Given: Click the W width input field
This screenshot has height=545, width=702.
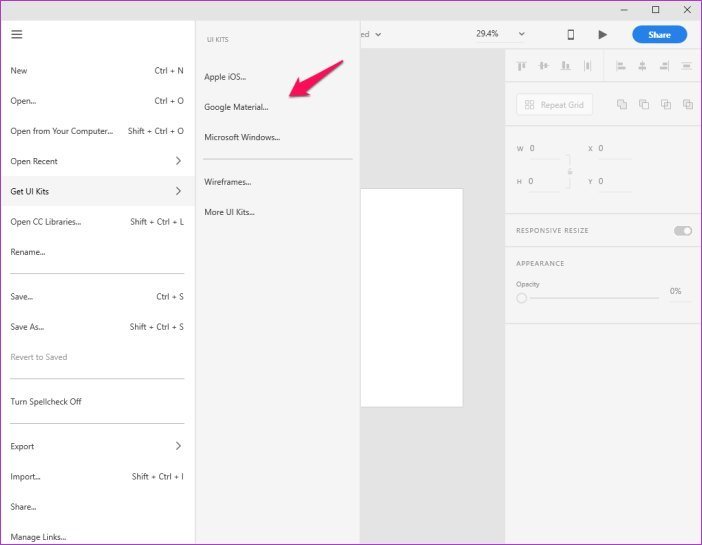Looking at the screenshot, I should point(544,149).
